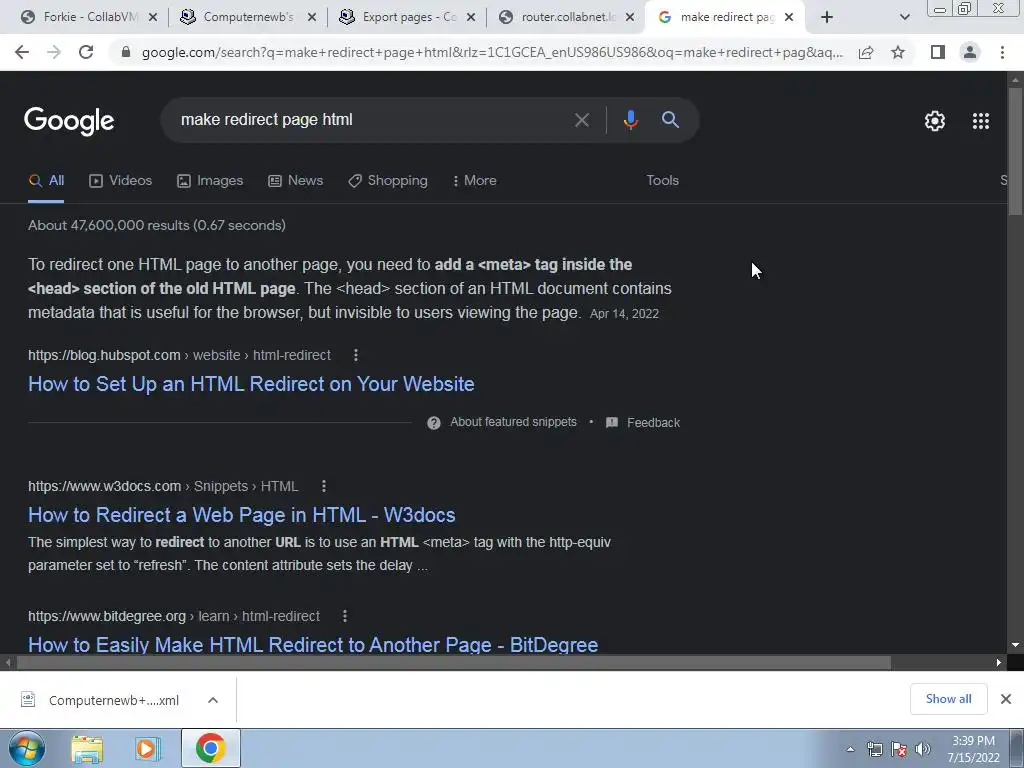
Task: Click the forward navigation arrow
Action: [54, 52]
